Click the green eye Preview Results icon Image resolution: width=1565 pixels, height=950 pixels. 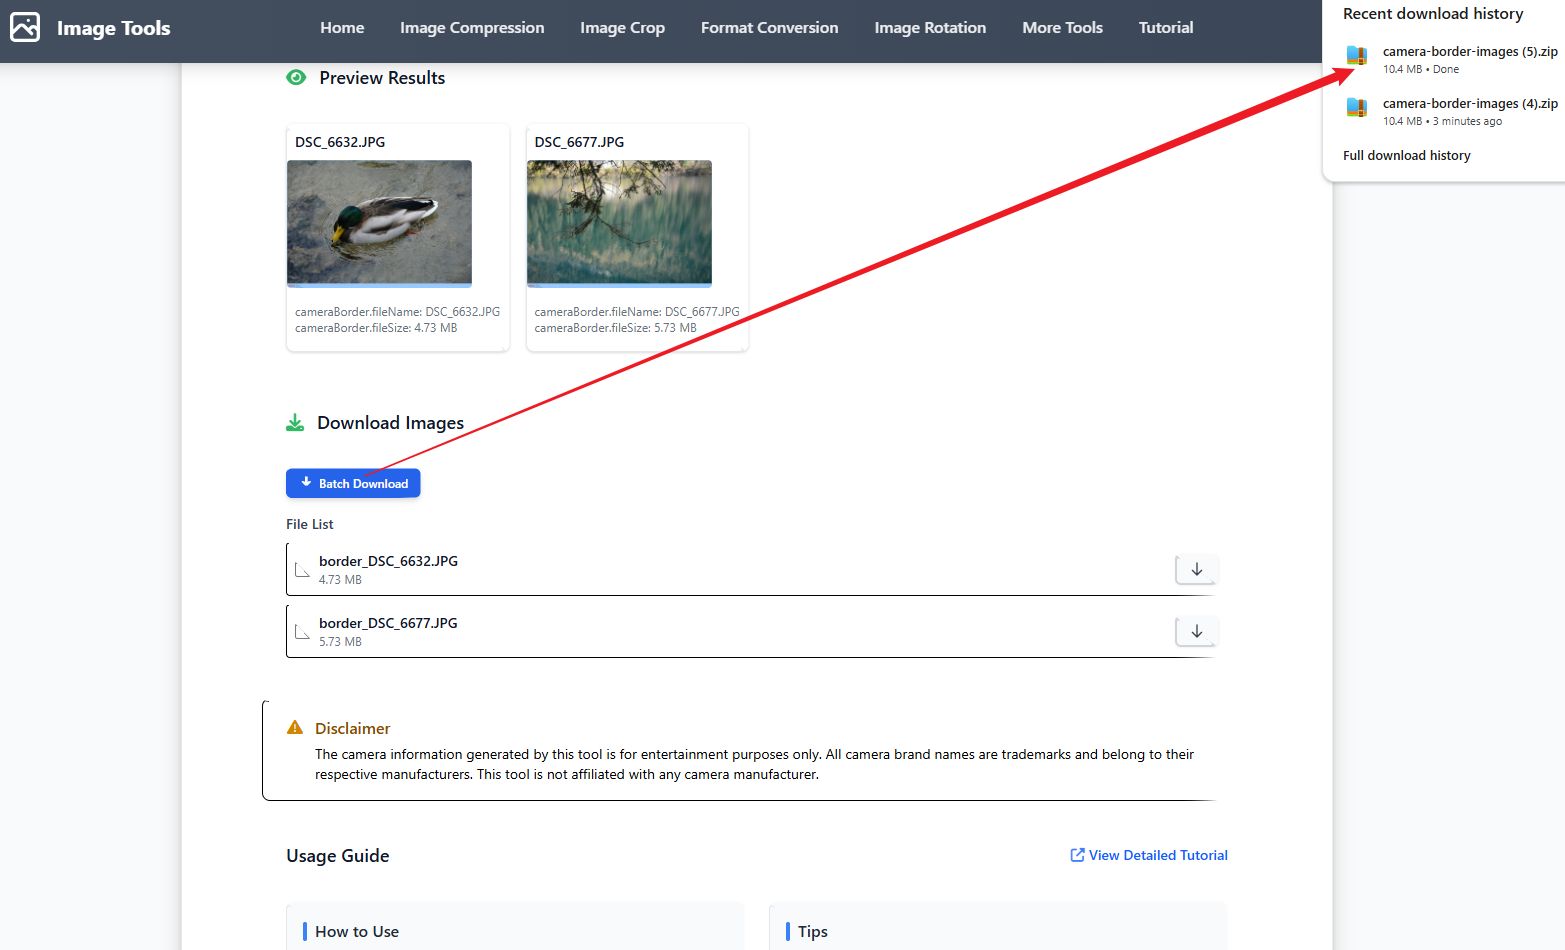tap(296, 78)
